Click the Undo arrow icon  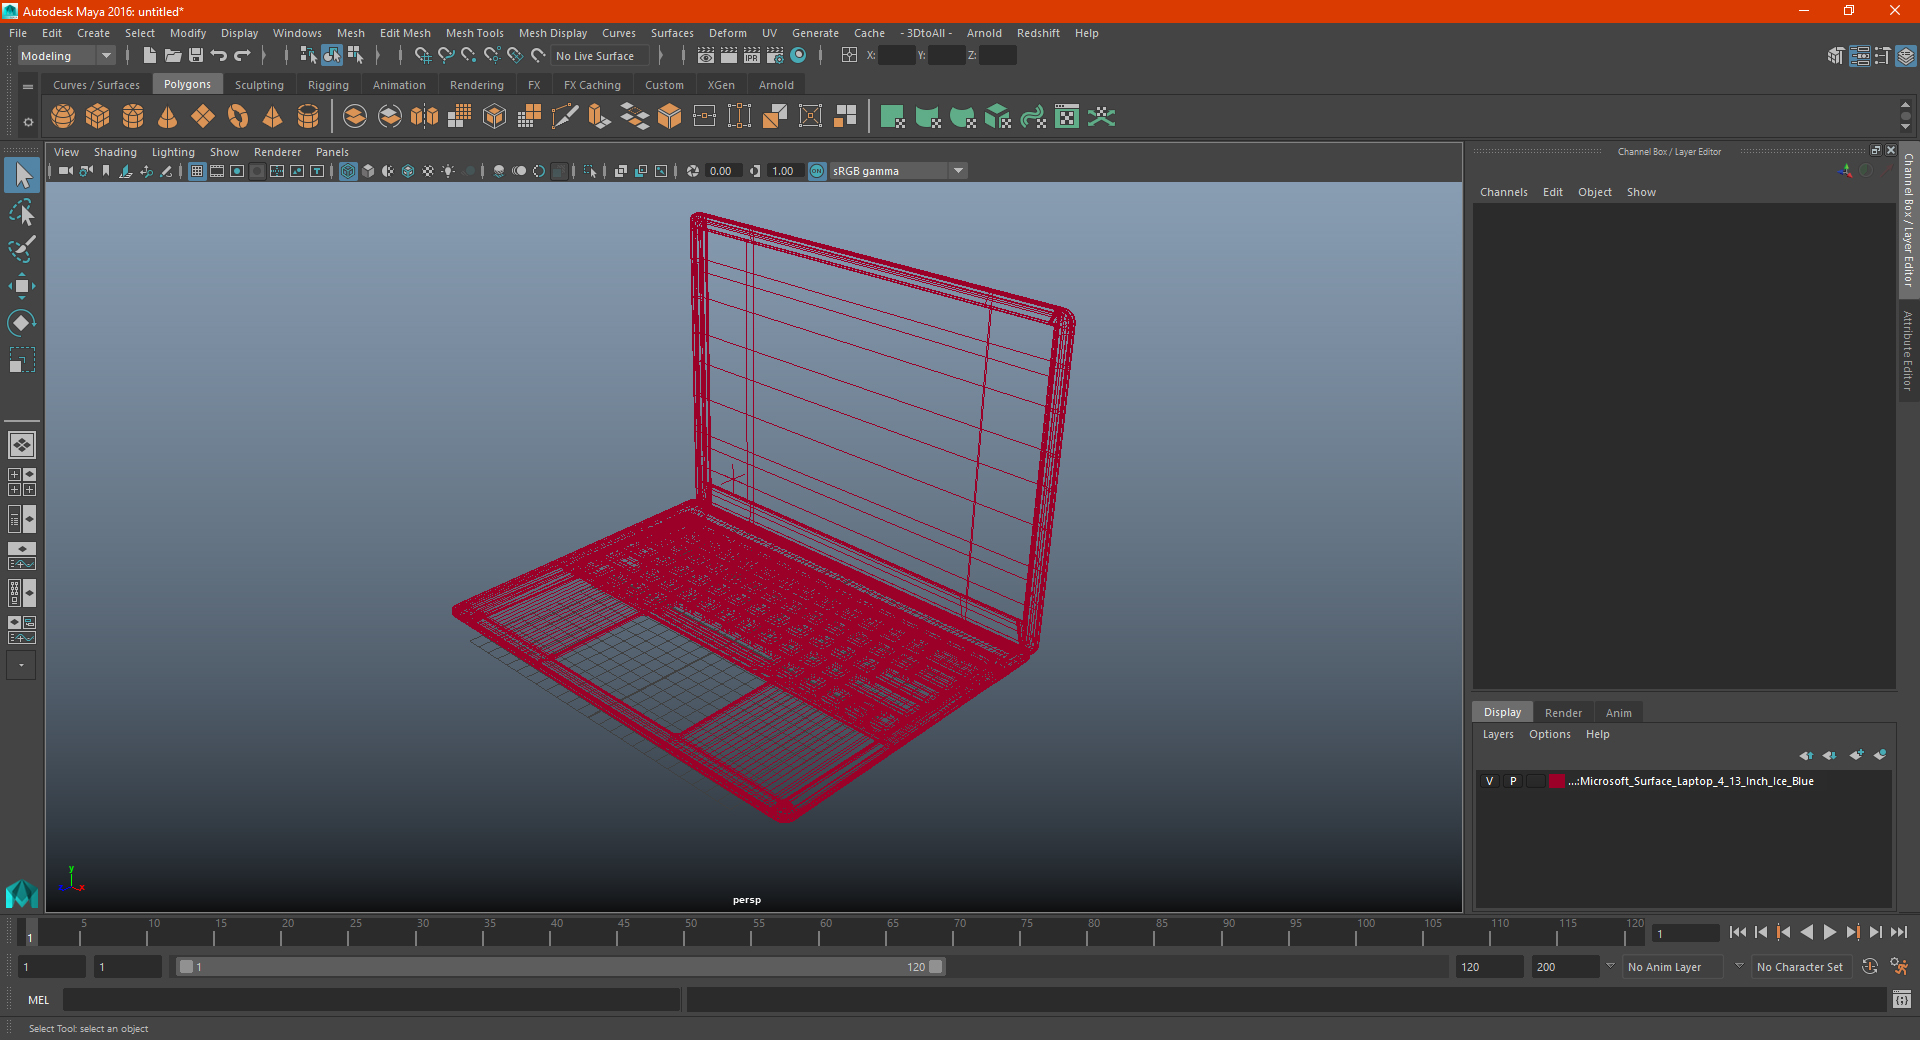coord(219,56)
